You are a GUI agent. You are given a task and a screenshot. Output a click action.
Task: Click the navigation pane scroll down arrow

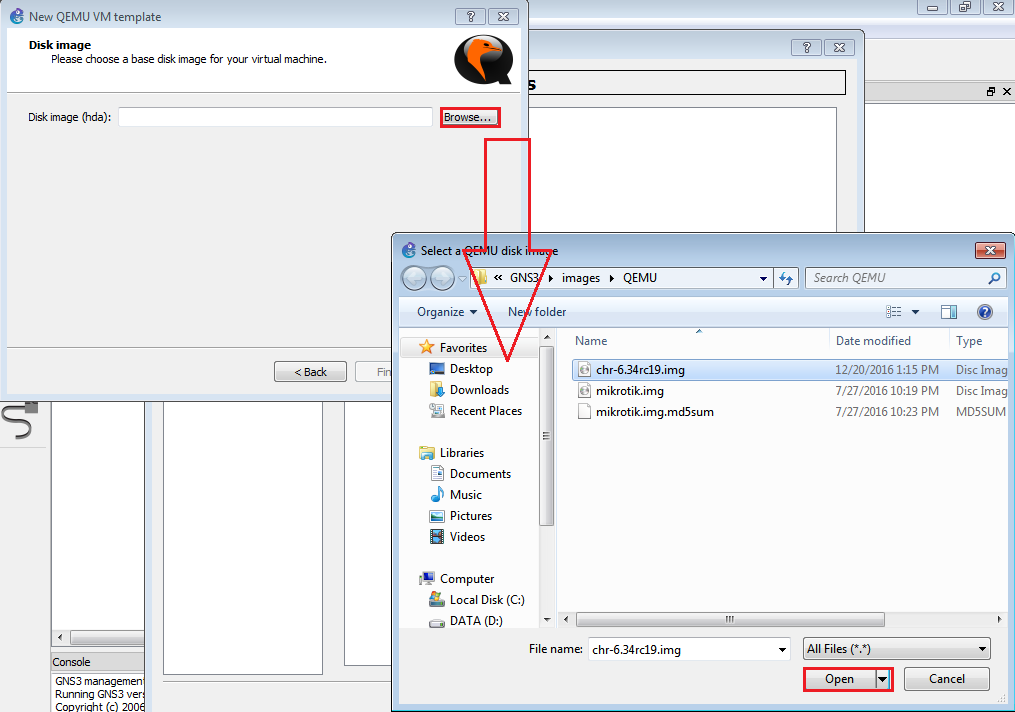[547, 620]
